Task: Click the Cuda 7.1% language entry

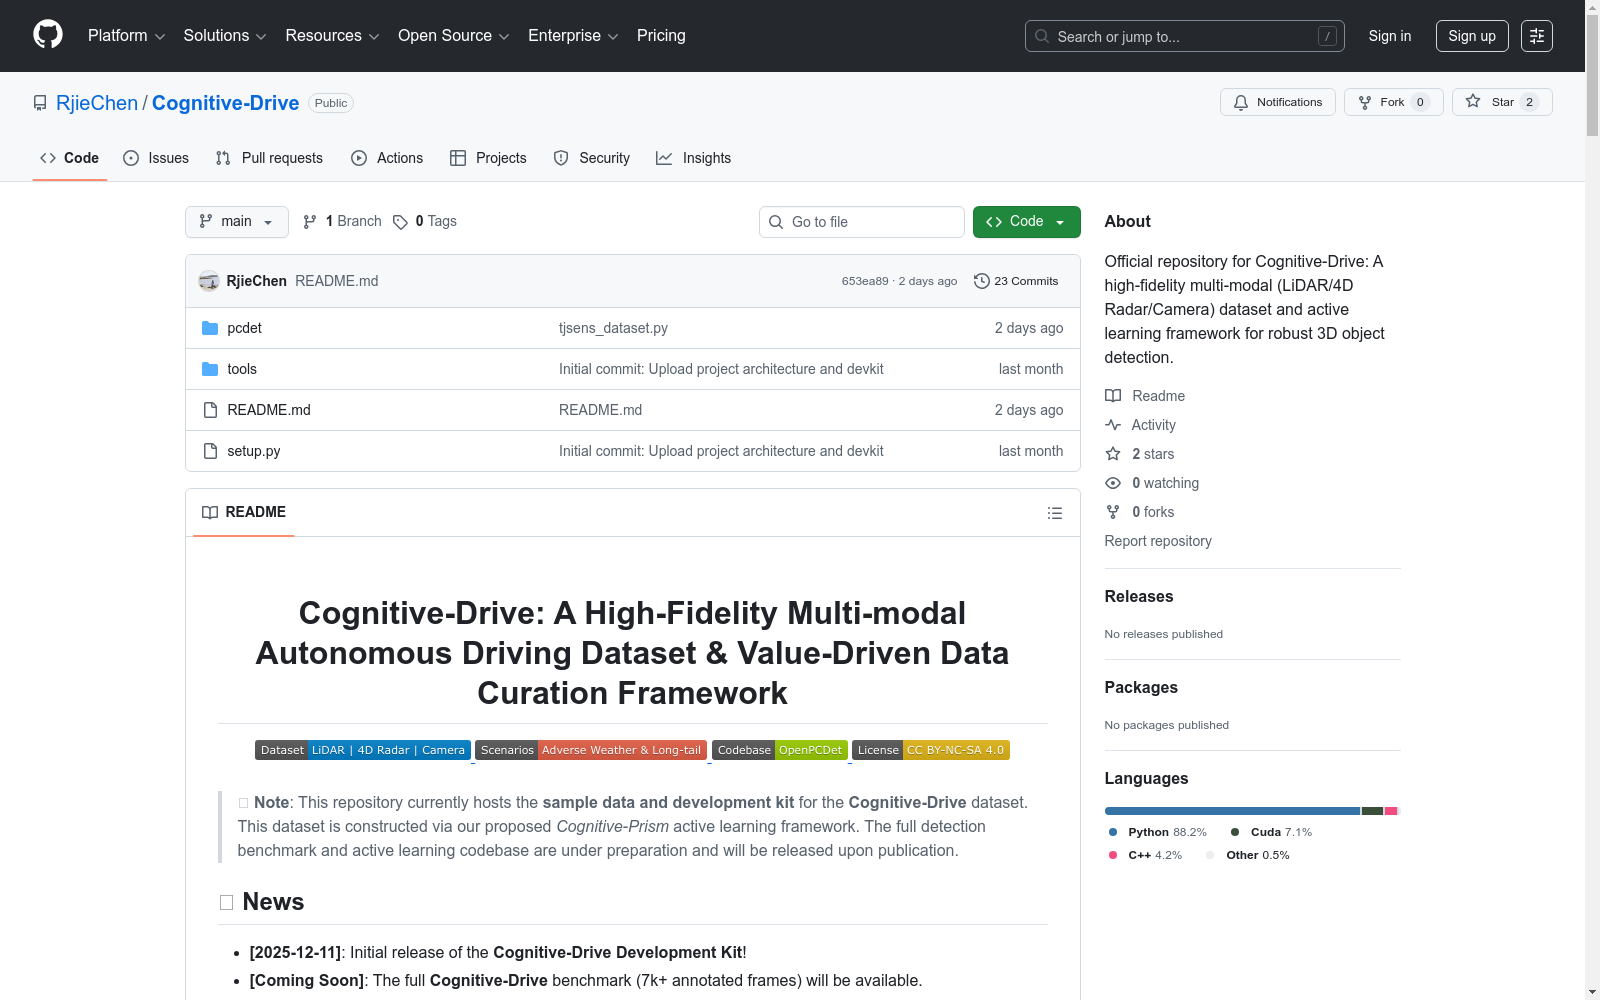Action: [x=1271, y=832]
